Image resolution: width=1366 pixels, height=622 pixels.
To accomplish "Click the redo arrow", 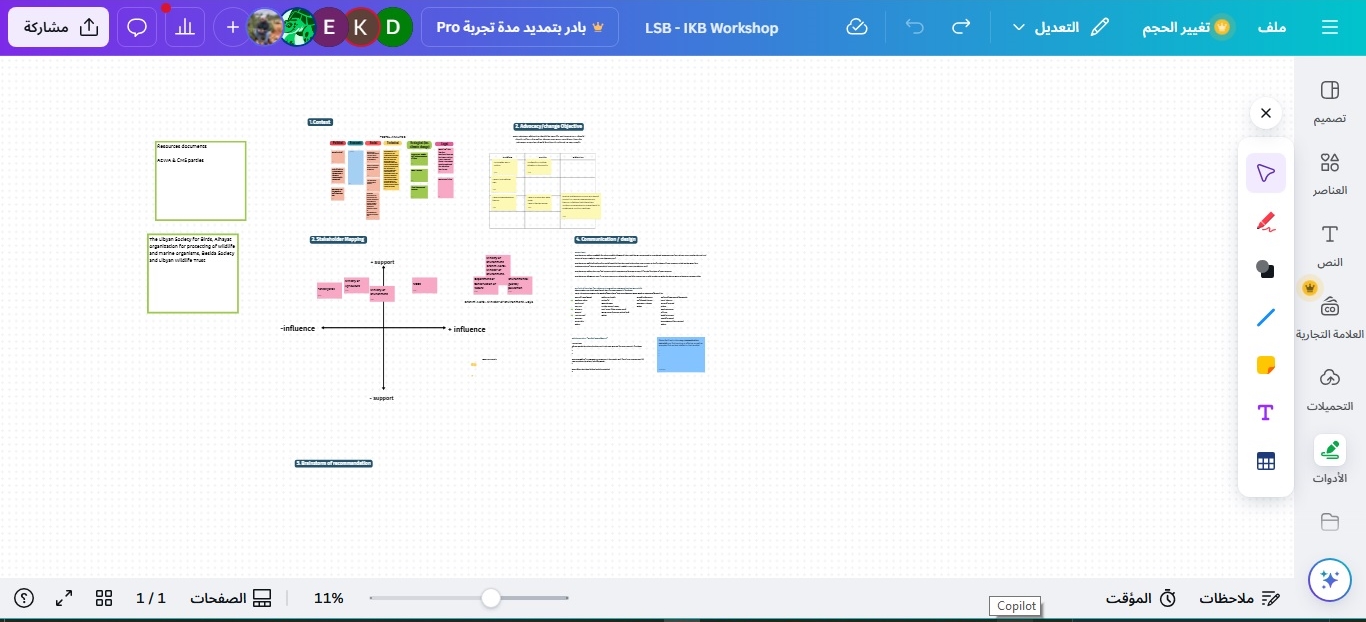I will click(x=960, y=27).
